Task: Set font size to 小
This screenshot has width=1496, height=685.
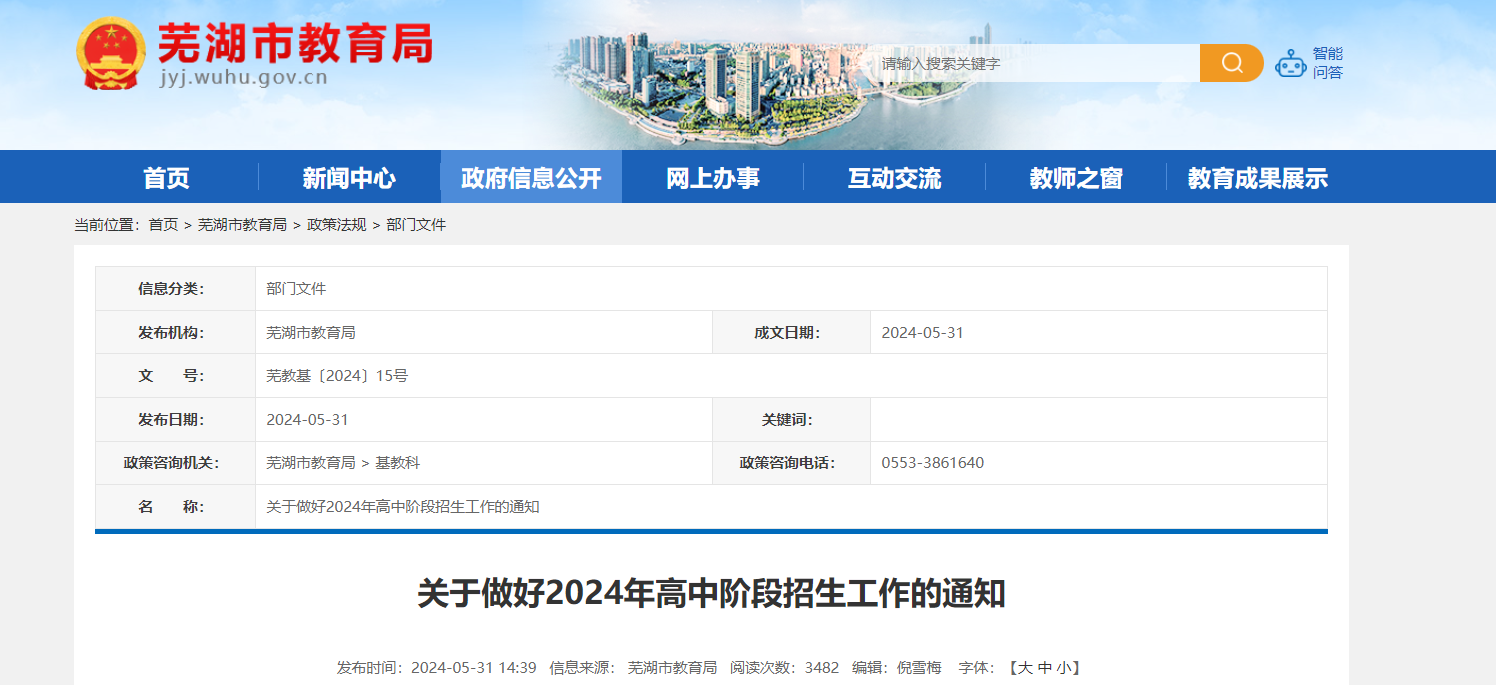Action: 1063,668
